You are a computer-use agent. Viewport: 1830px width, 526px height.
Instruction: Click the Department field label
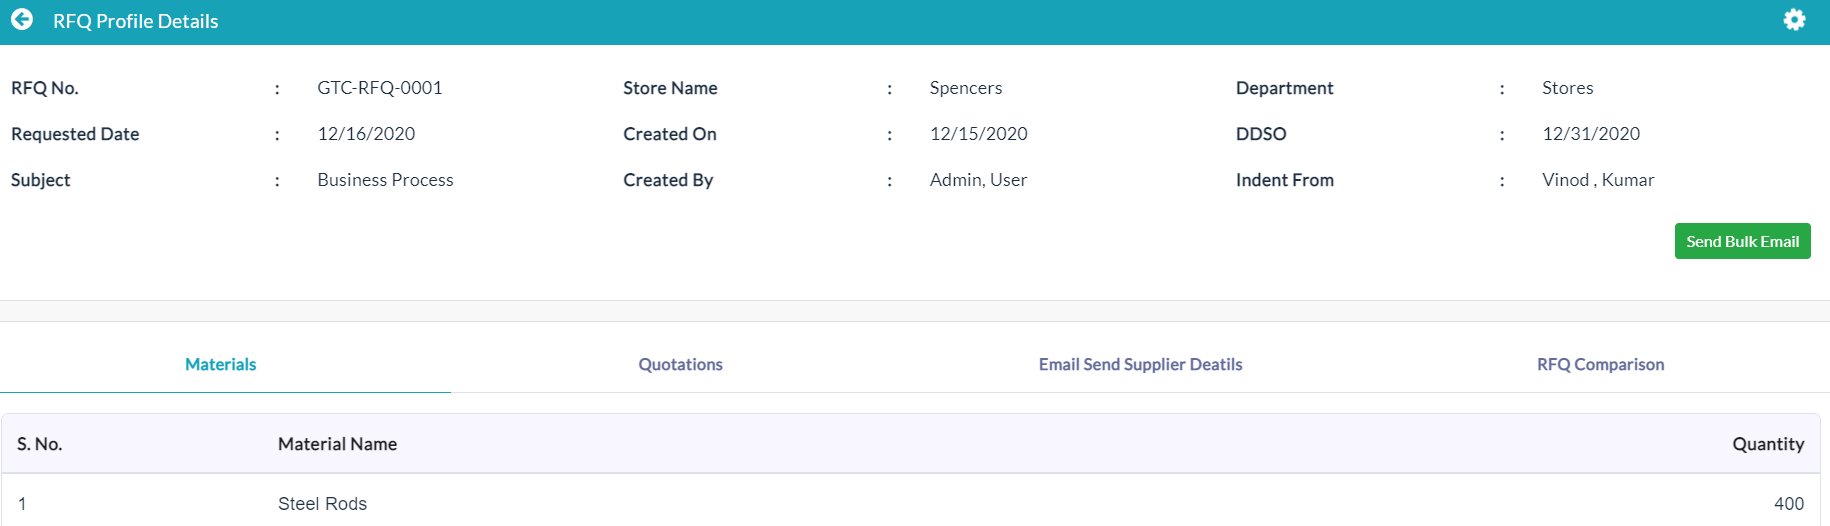[1284, 88]
